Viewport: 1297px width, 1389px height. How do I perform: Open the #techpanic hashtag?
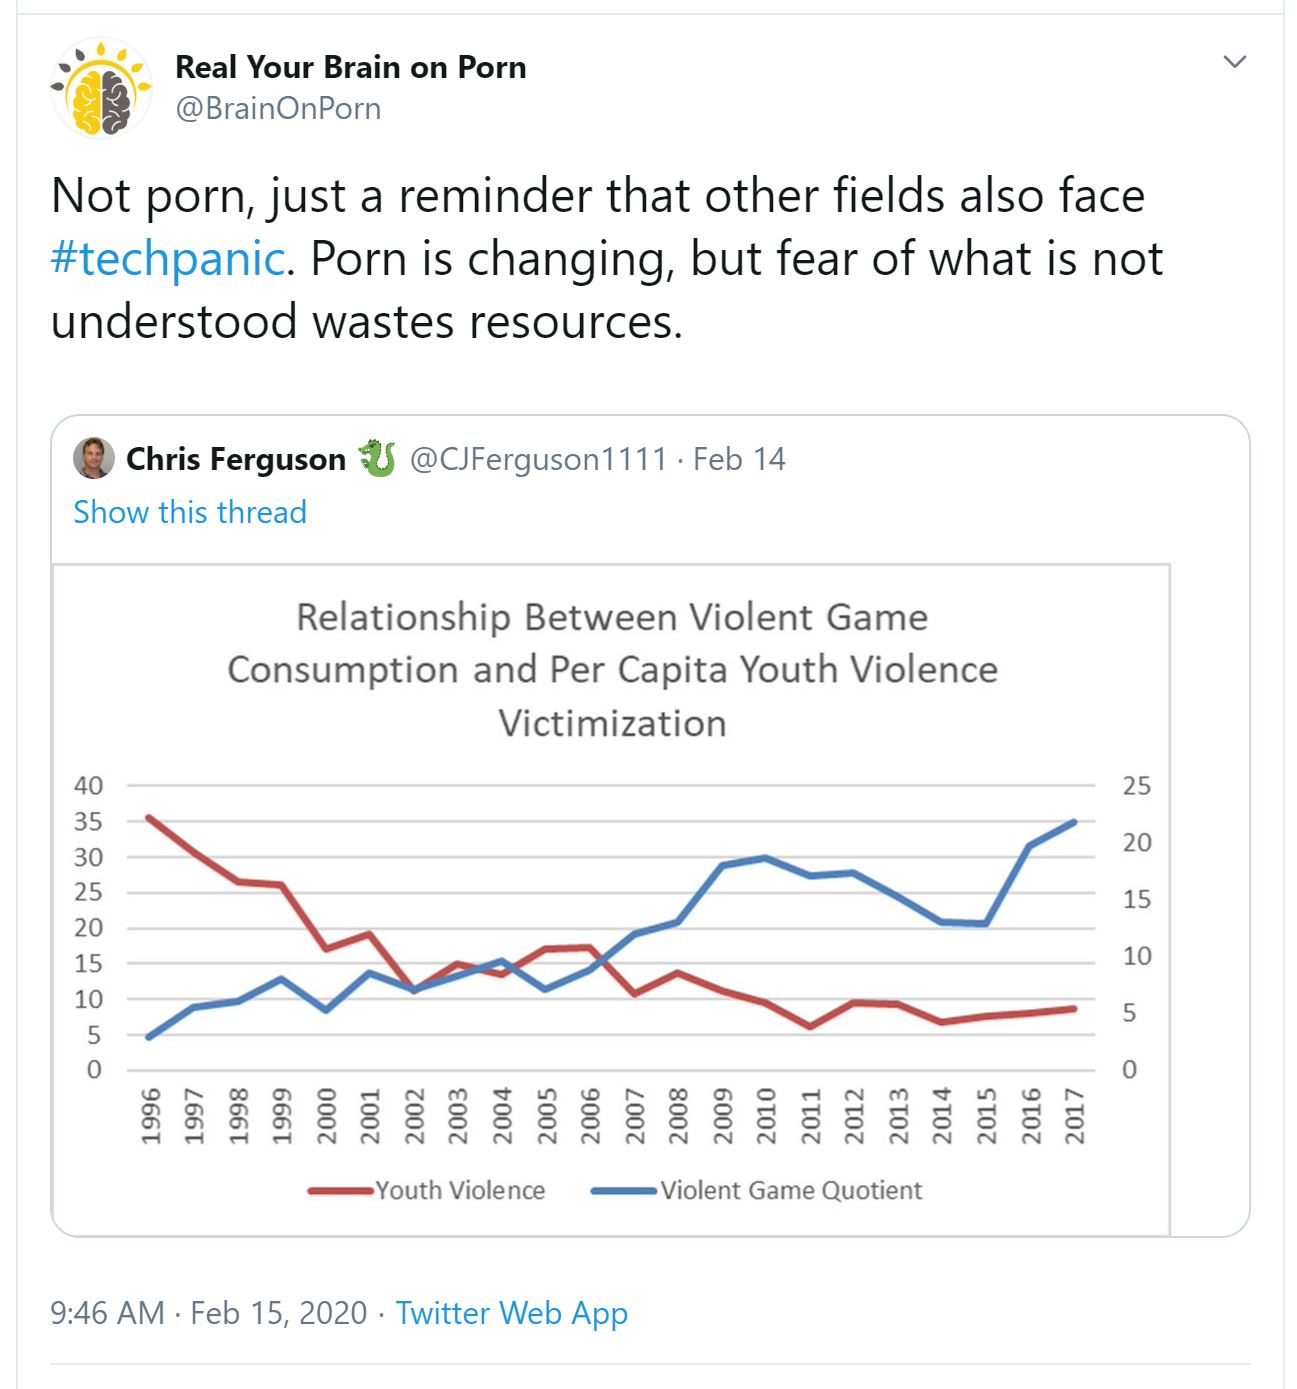[168, 259]
